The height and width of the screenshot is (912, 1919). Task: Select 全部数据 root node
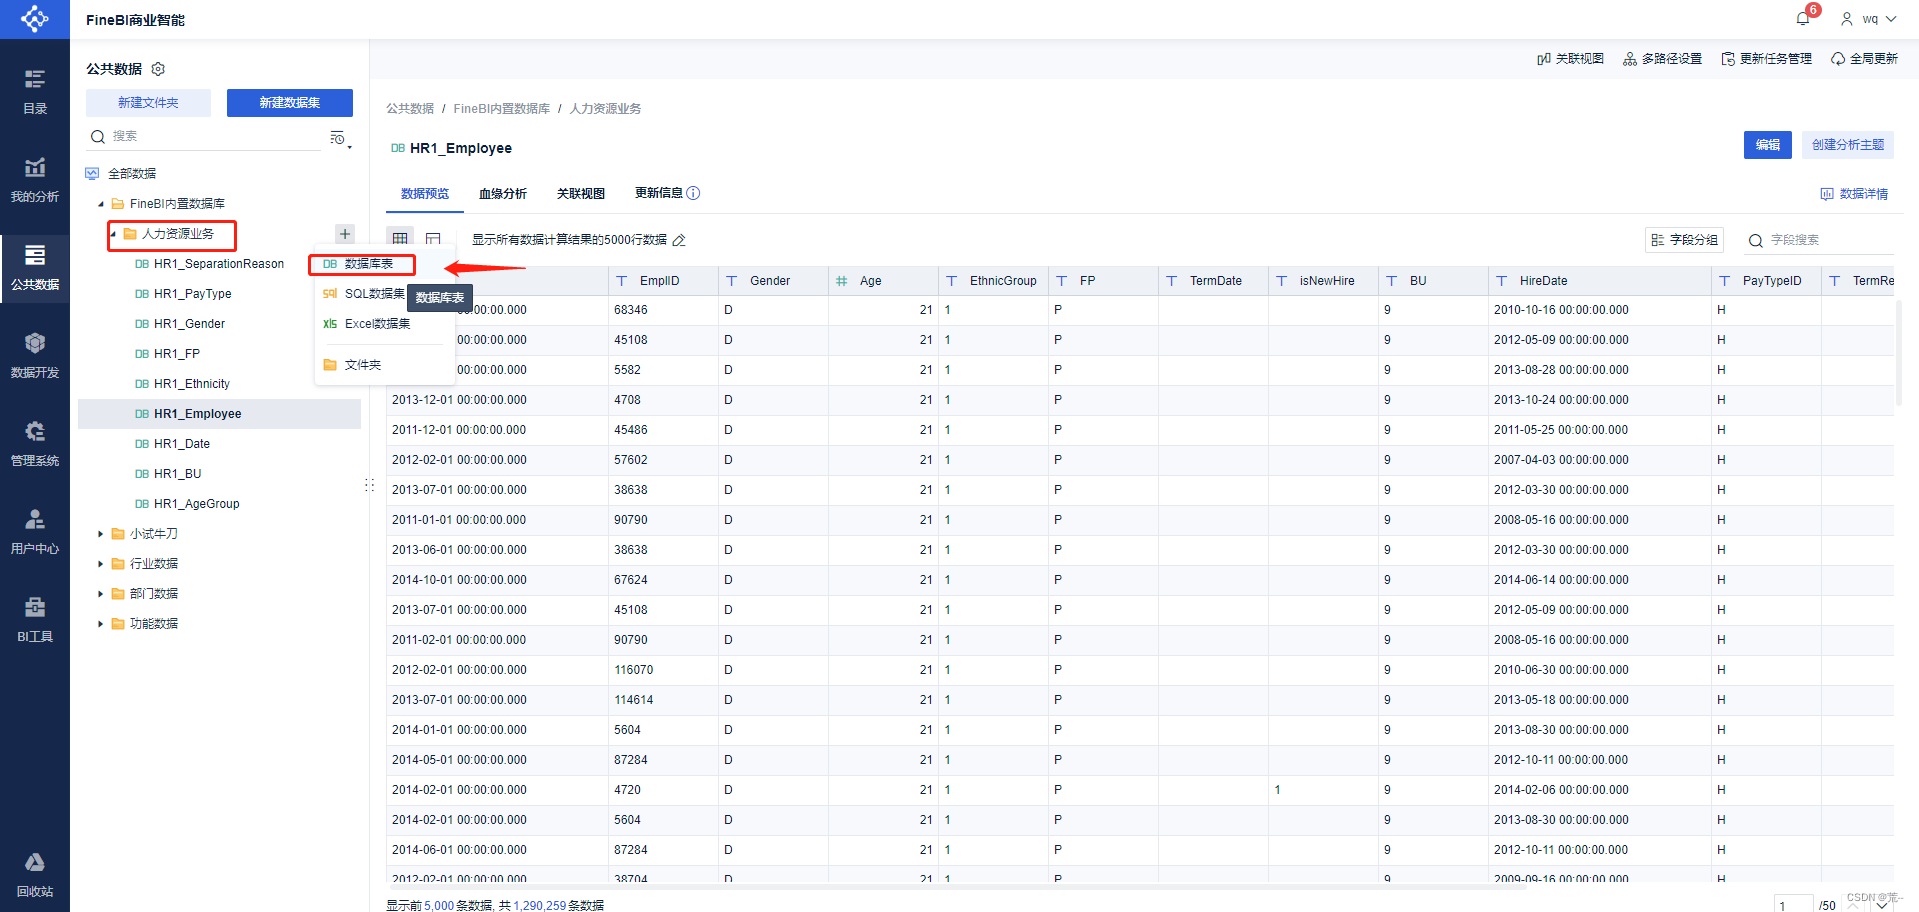132,174
